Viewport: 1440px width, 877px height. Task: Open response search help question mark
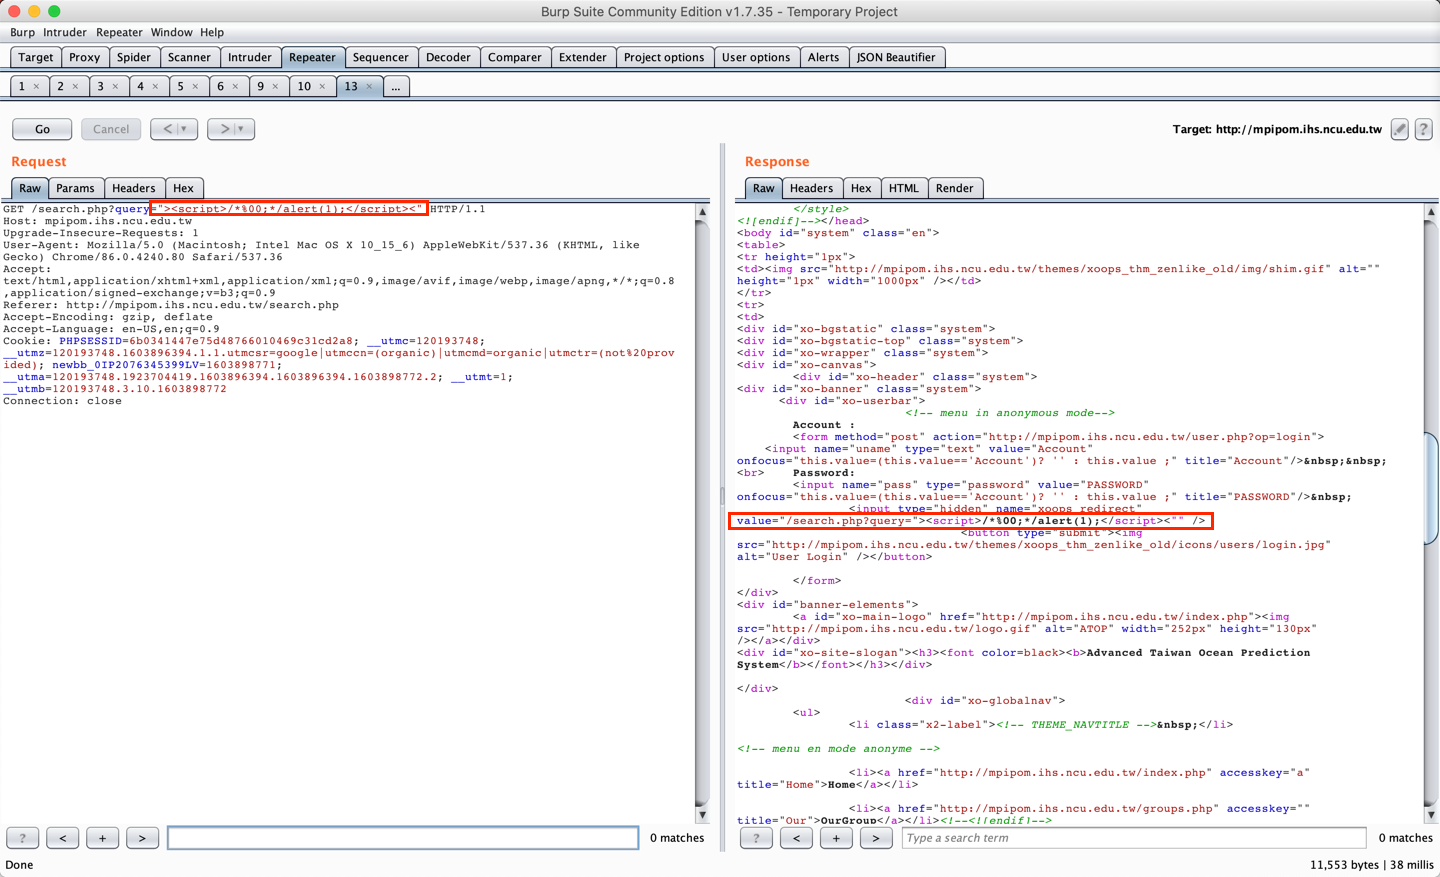[x=756, y=838]
